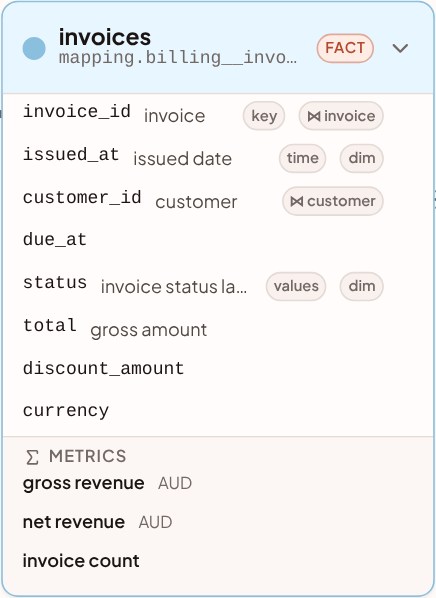Select the status column name
Image resolution: width=436 pixels, height=598 pixels.
(x=55, y=283)
